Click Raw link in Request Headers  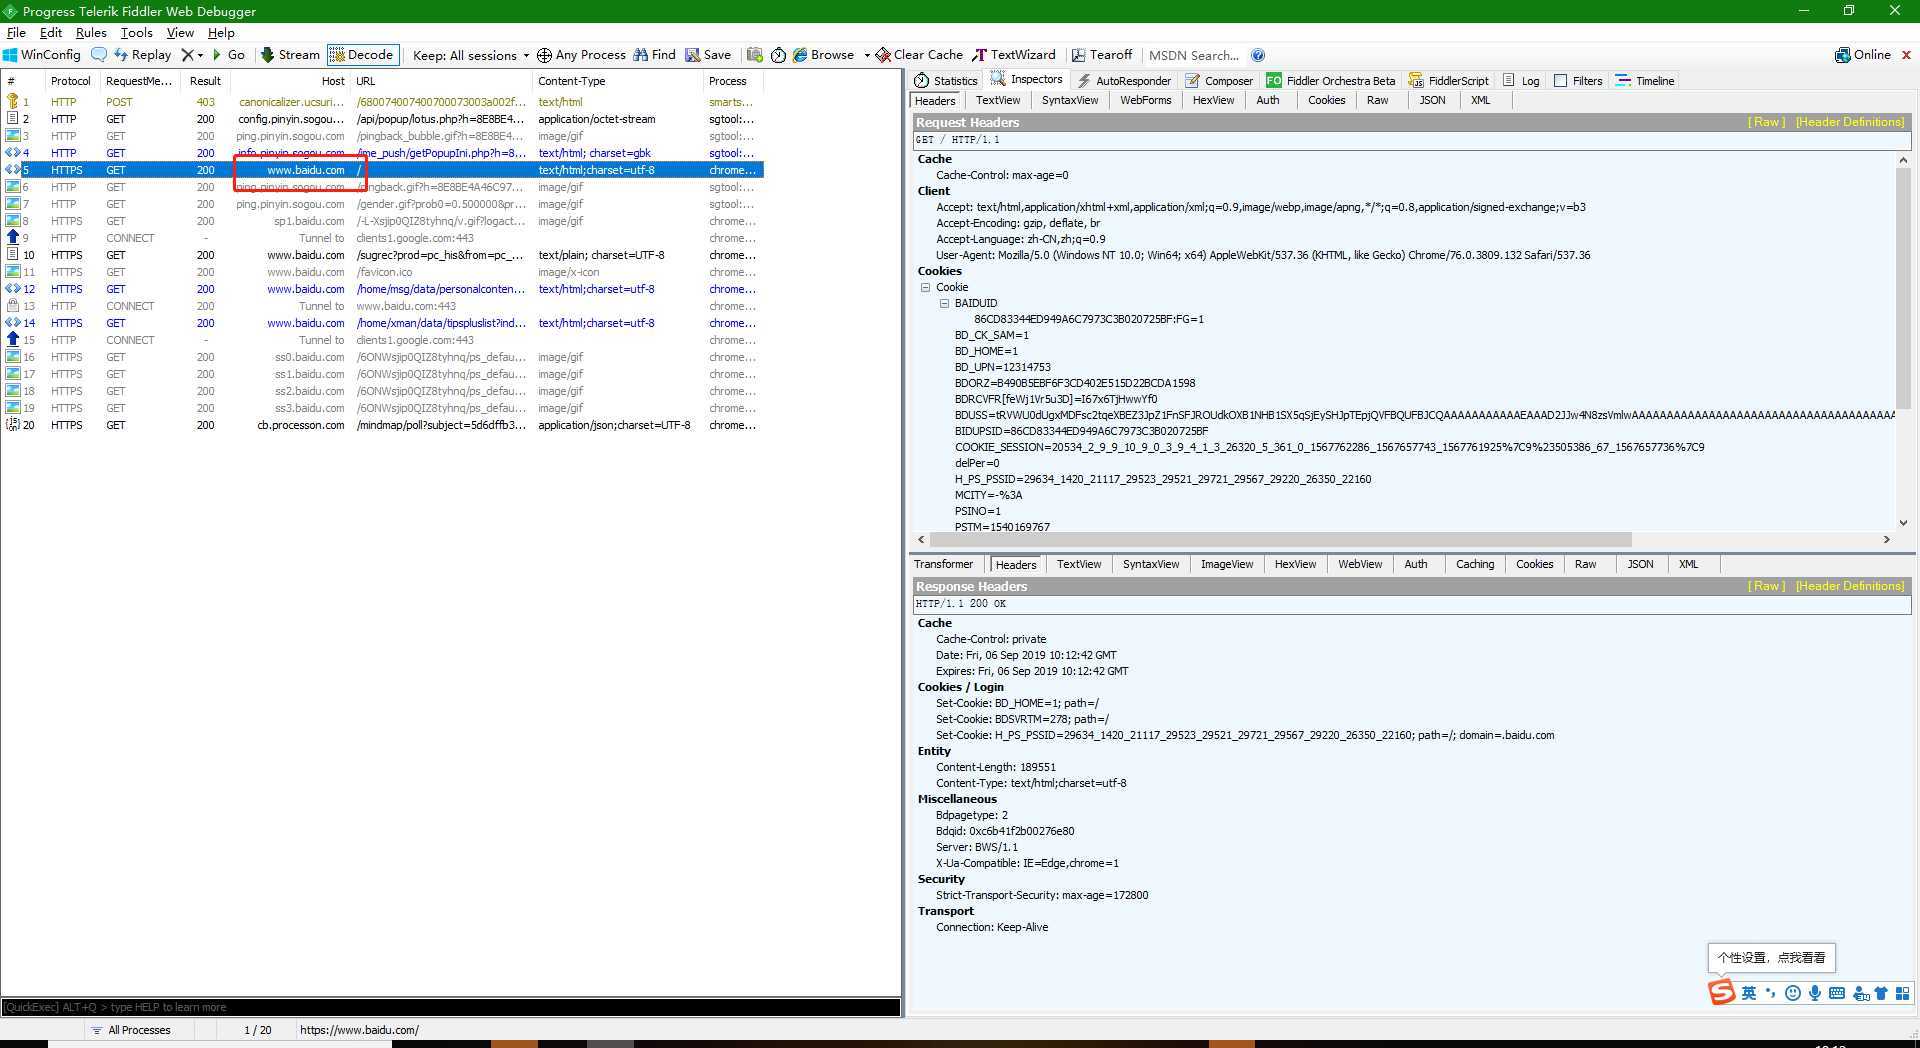click(x=1766, y=122)
